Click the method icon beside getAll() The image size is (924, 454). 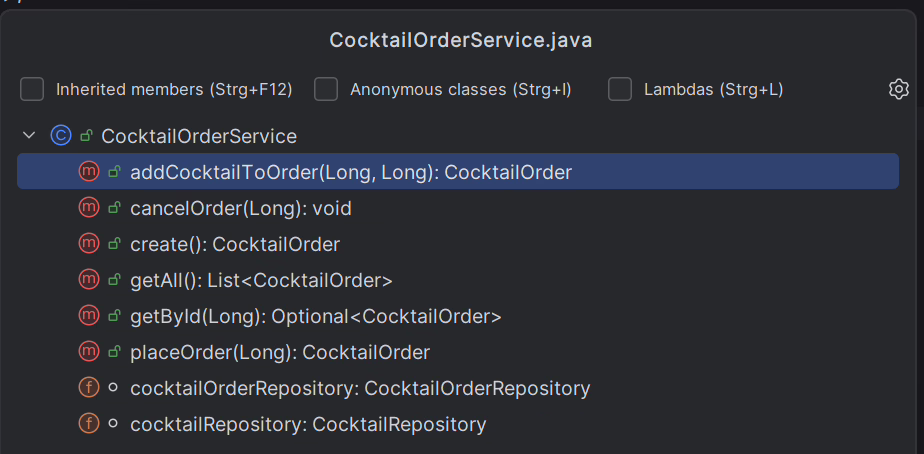(x=88, y=280)
